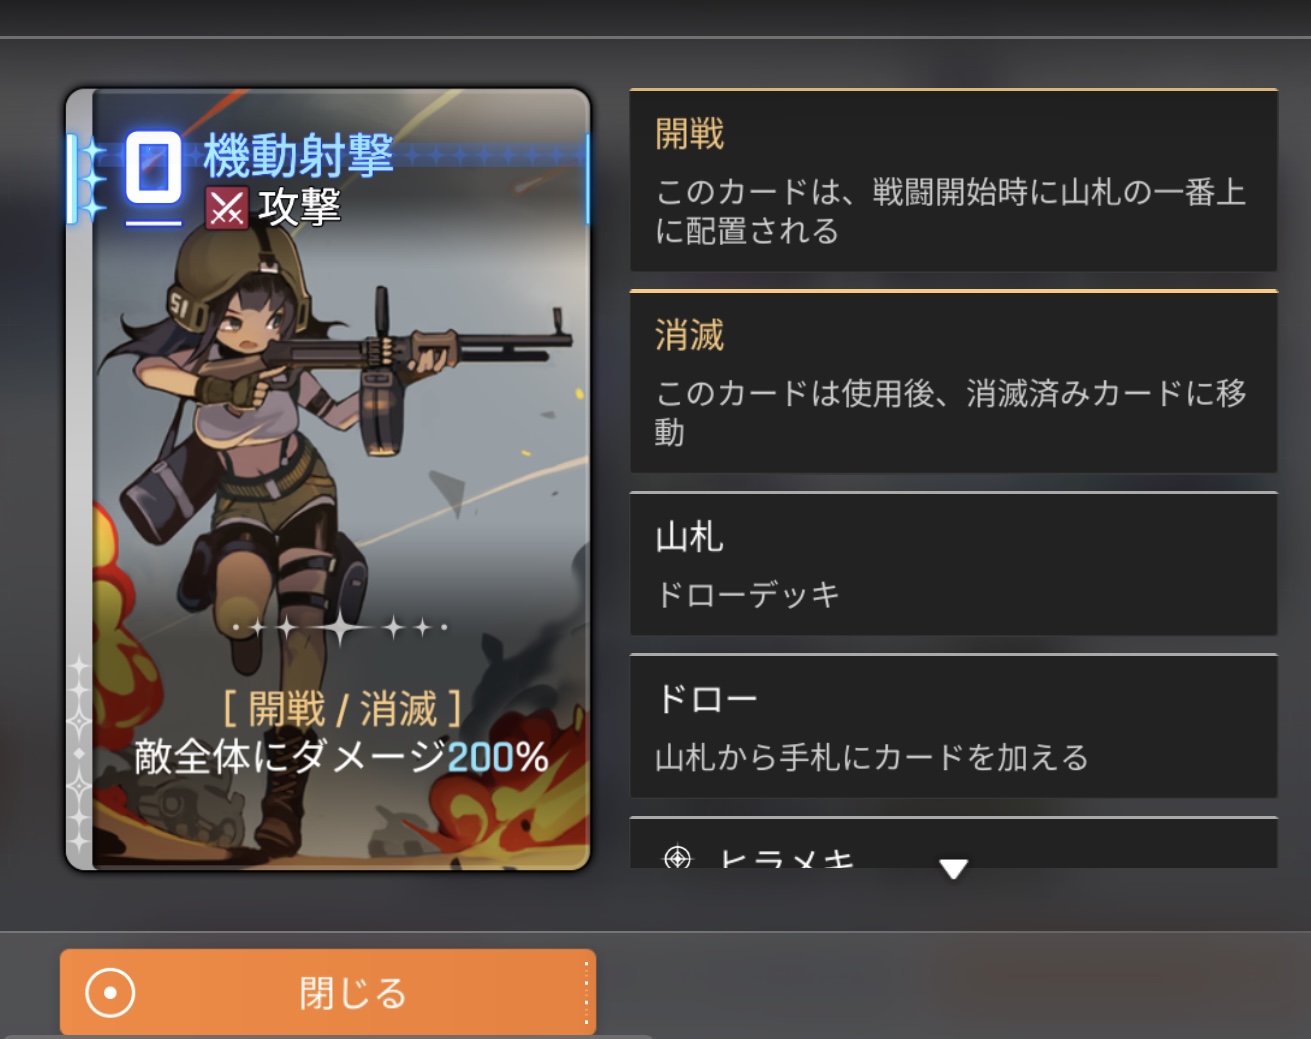The image size is (1311, 1039).
Task: Expand list with the down arrow
Action: point(954,868)
